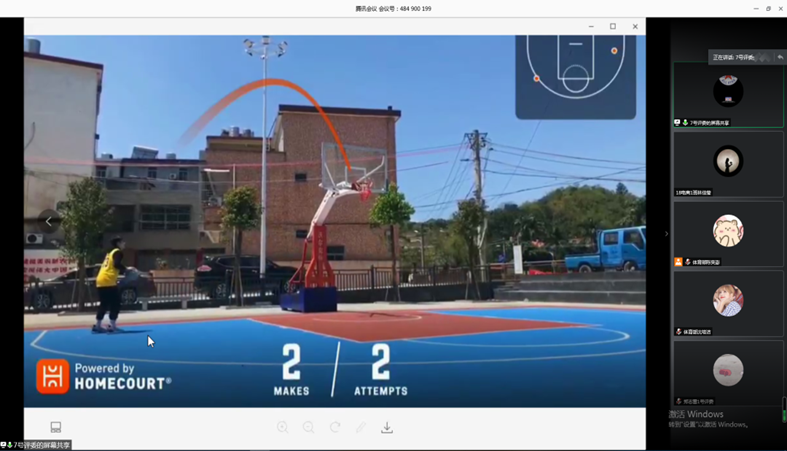
Task: Select the second participant tile with silhouette avatar
Action: tap(728, 163)
